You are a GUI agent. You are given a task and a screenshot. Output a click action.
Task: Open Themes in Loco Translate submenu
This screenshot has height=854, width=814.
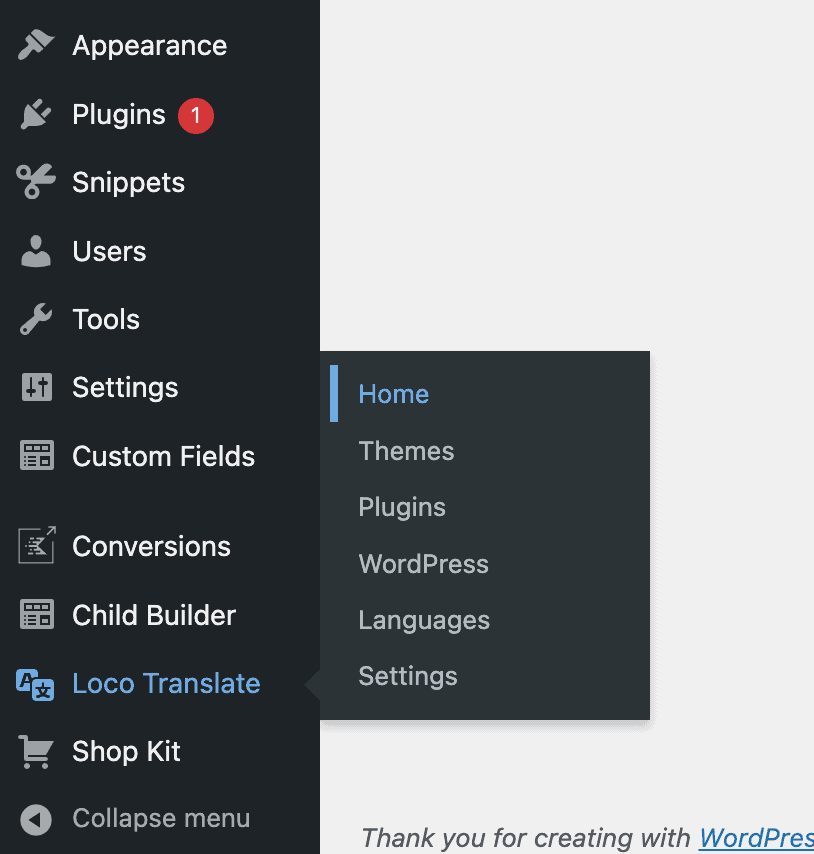[406, 451]
